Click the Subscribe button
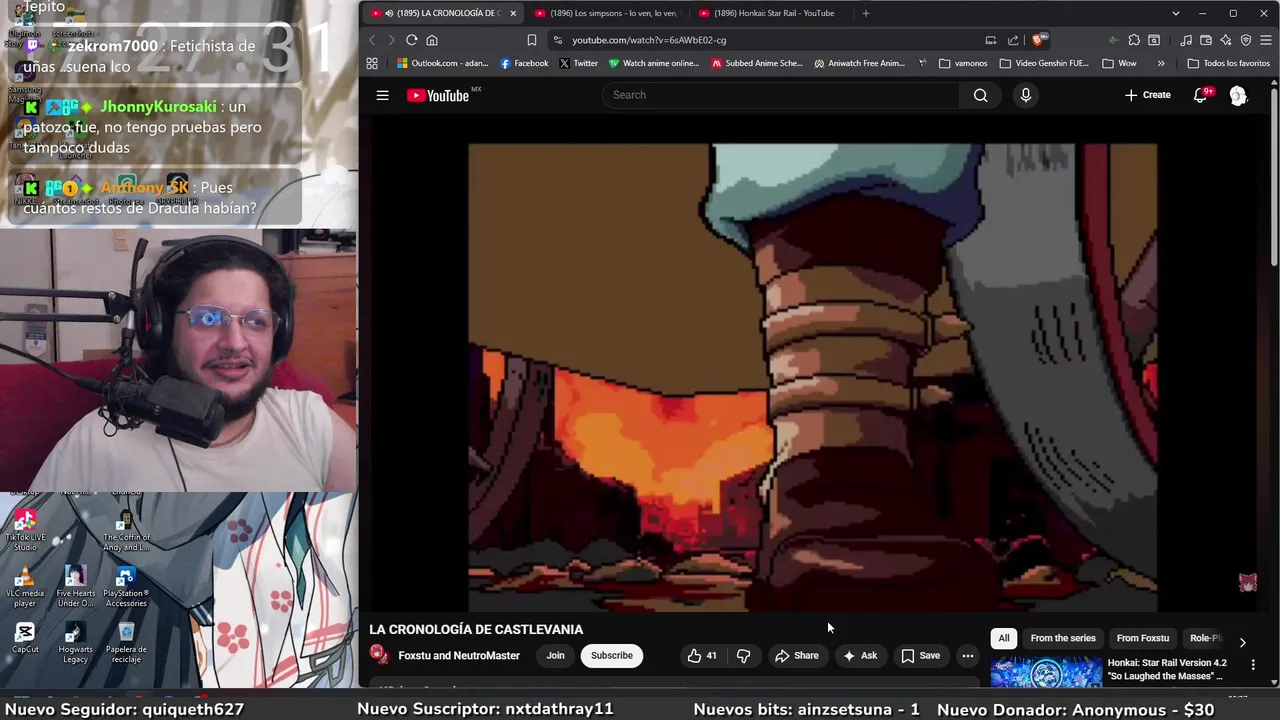 (x=611, y=656)
